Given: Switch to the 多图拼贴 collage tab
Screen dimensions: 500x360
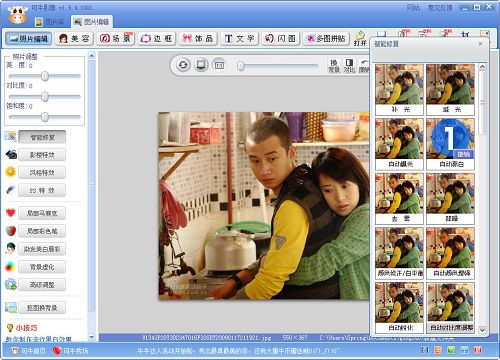Looking at the screenshot, I should [326, 39].
